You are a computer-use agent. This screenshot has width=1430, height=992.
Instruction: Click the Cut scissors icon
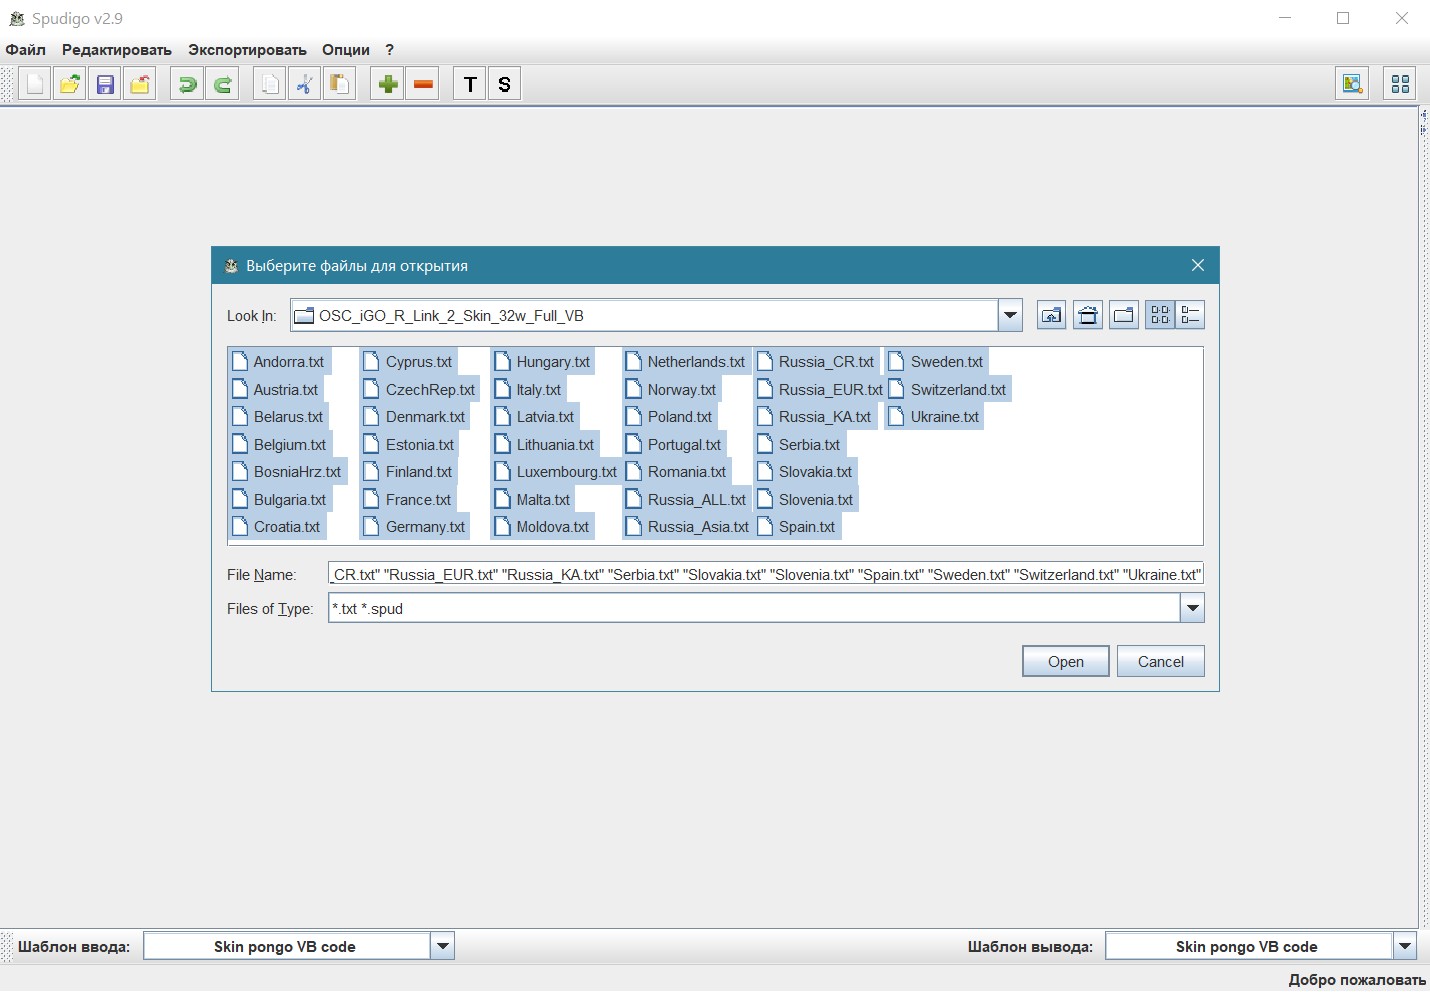tap(305, 84)
